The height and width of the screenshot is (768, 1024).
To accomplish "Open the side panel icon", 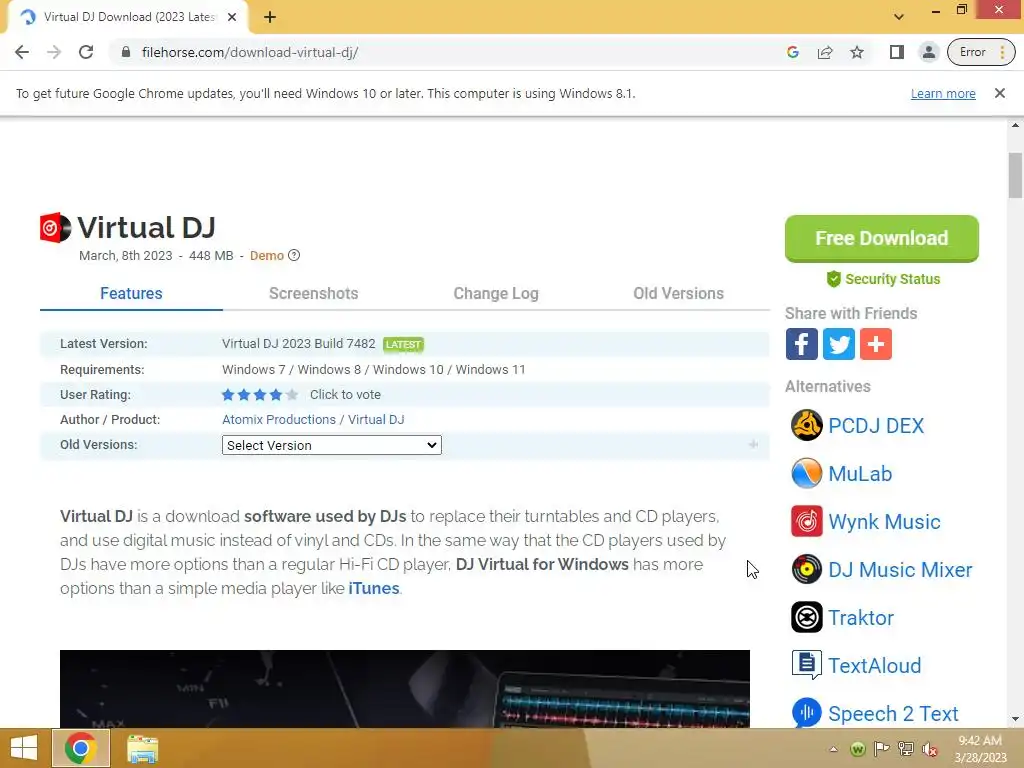I will pyautogui.click(x=897, y=52).
